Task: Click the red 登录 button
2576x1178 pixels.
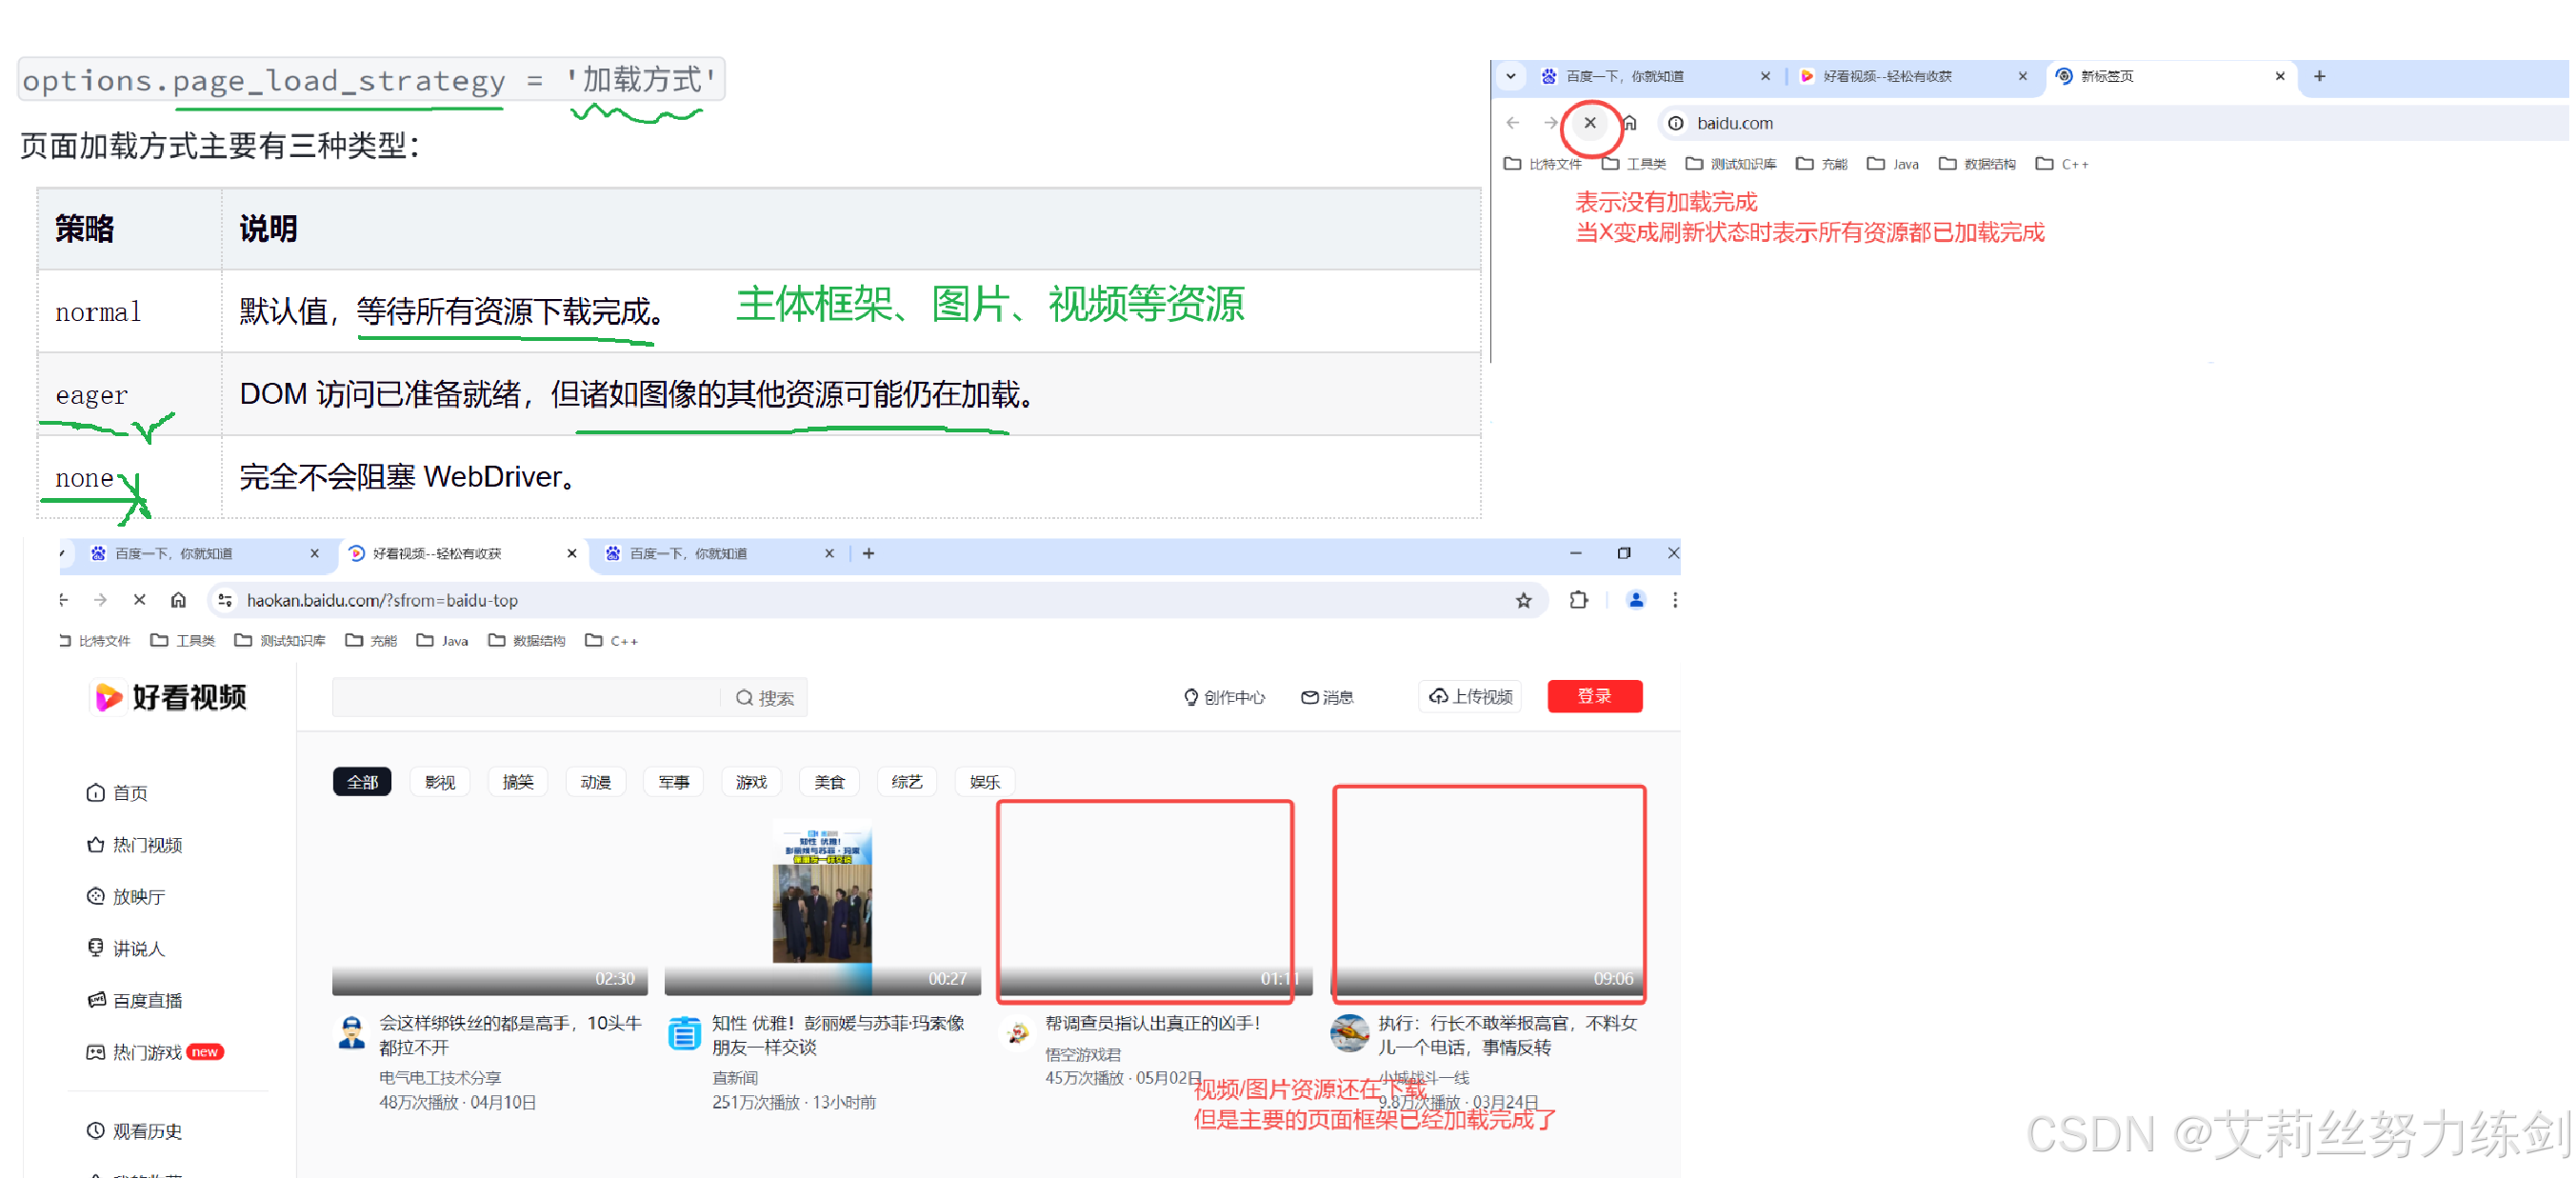Action: [1594, 696]
